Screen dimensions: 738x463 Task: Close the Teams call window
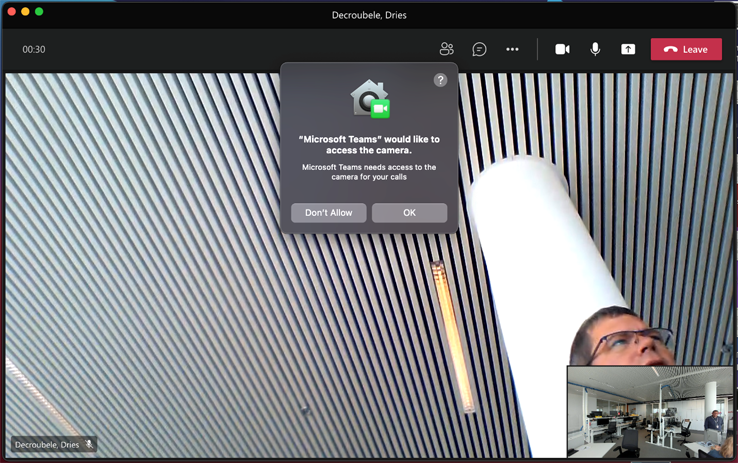[x=12, y=12]
